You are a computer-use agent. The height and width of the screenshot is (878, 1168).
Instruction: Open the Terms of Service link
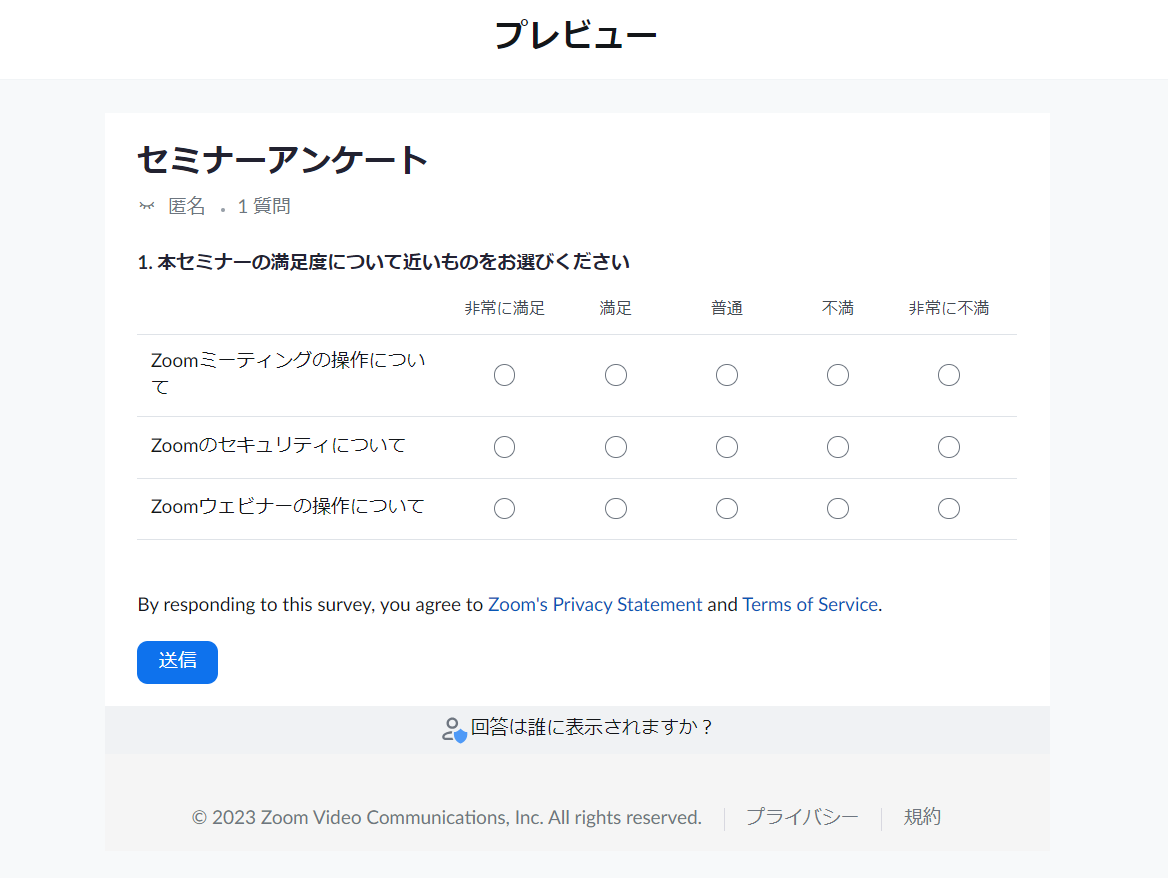[810, 605]
